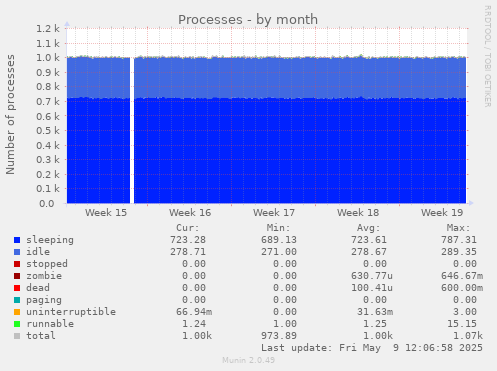
Task: Select the paging legend color square
Action: [17, 300]
